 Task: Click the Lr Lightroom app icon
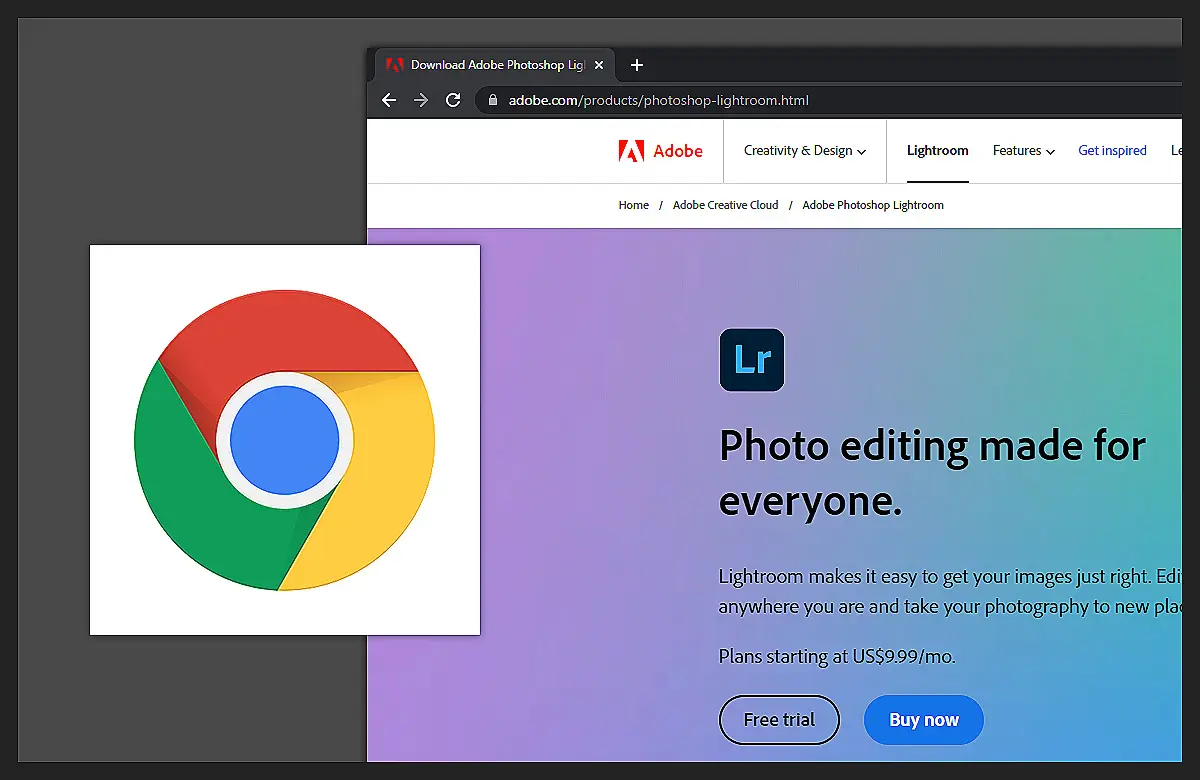click(x=752, y=360)
